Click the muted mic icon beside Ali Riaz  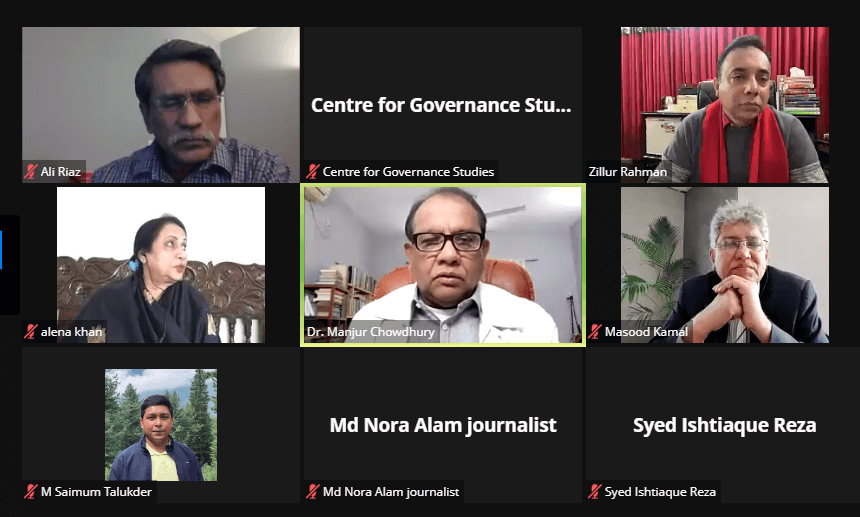click(x=31, y=172)
